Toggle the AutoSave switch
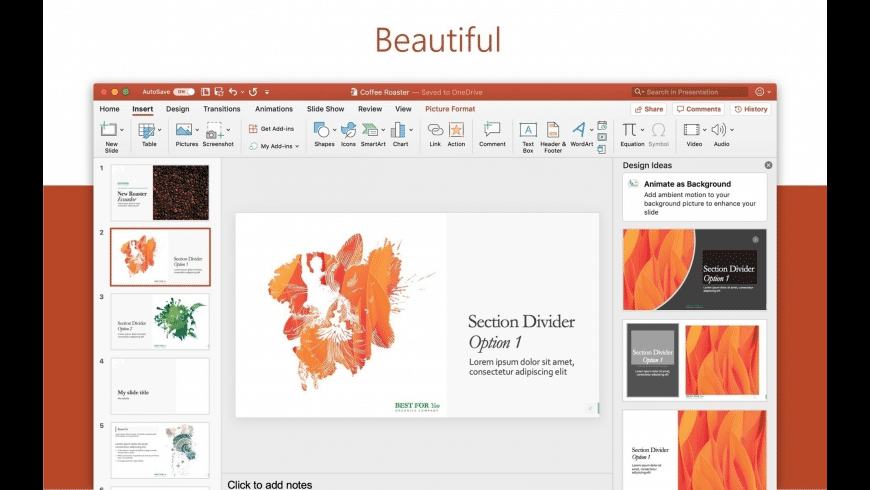The image size is (870, 490). pyautogui.click(x=183, y=92)
